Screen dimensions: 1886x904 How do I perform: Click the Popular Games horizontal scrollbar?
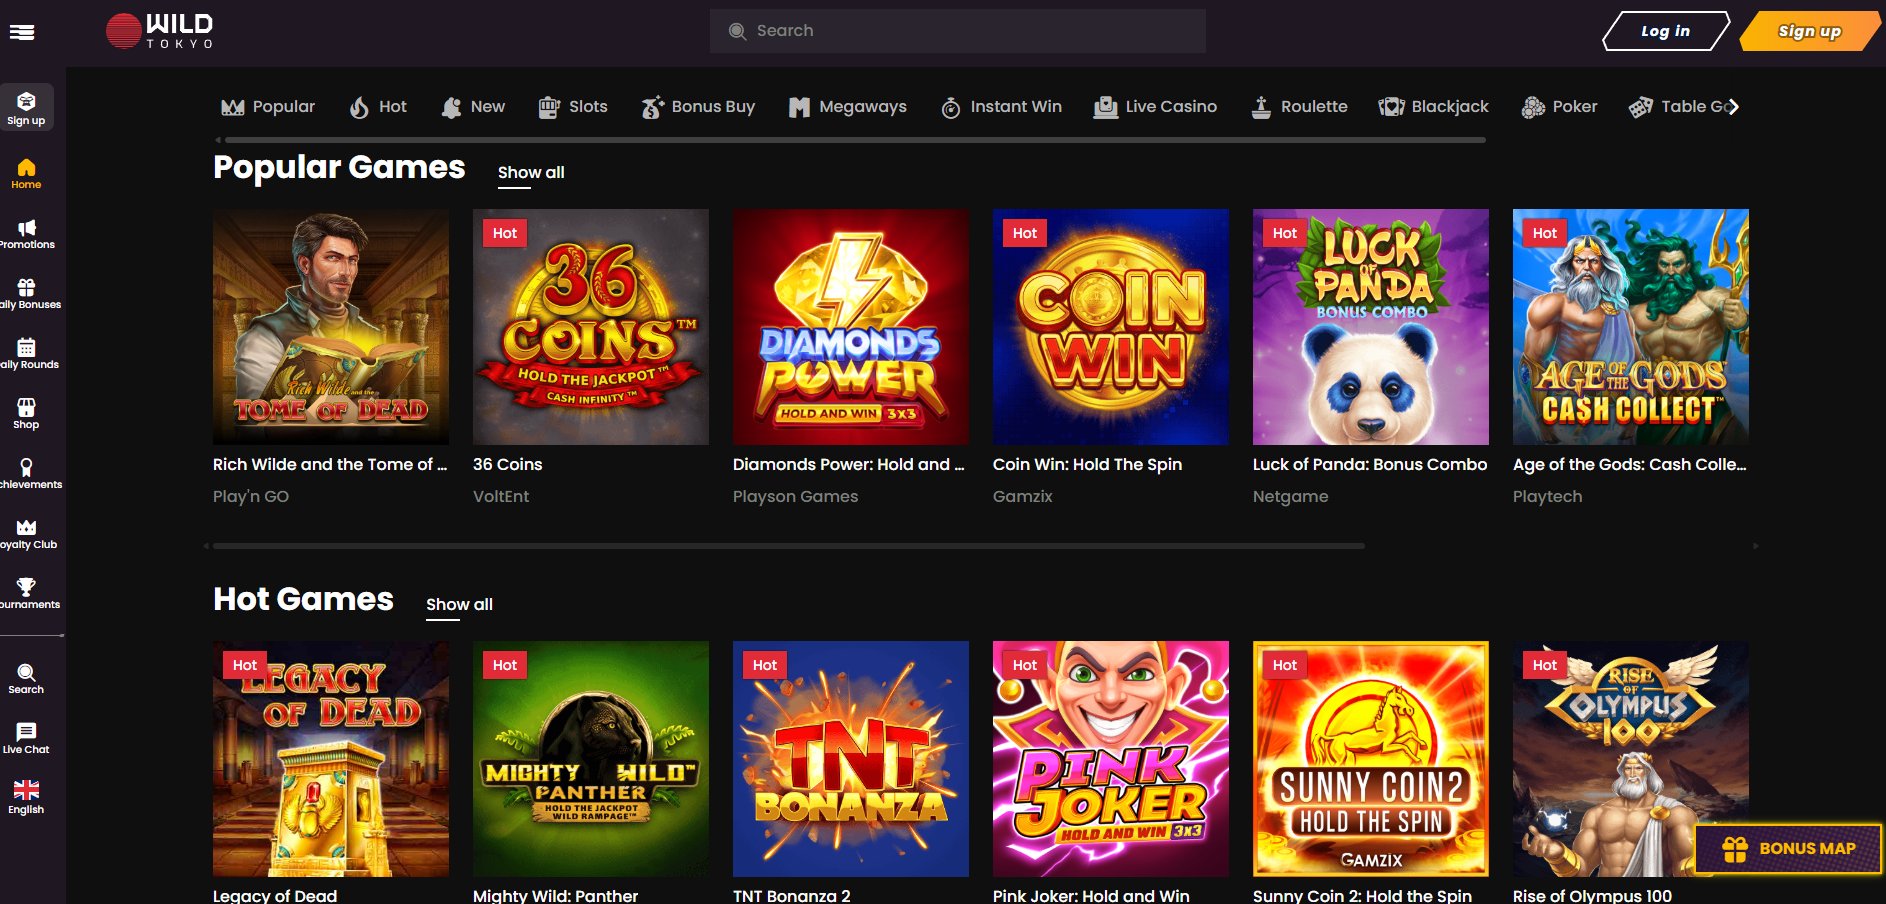pyautogui.click(x=789, y=546)
